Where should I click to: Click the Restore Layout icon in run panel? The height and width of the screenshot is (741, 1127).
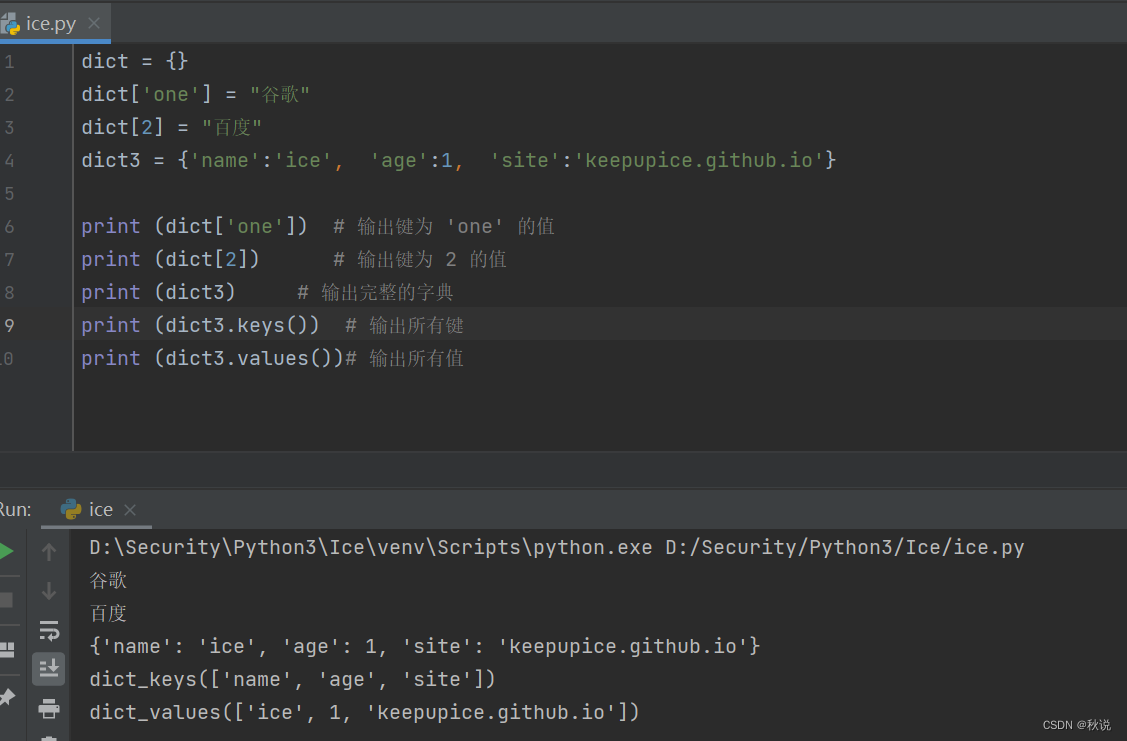pyautogui.click(x=6, y=650)
